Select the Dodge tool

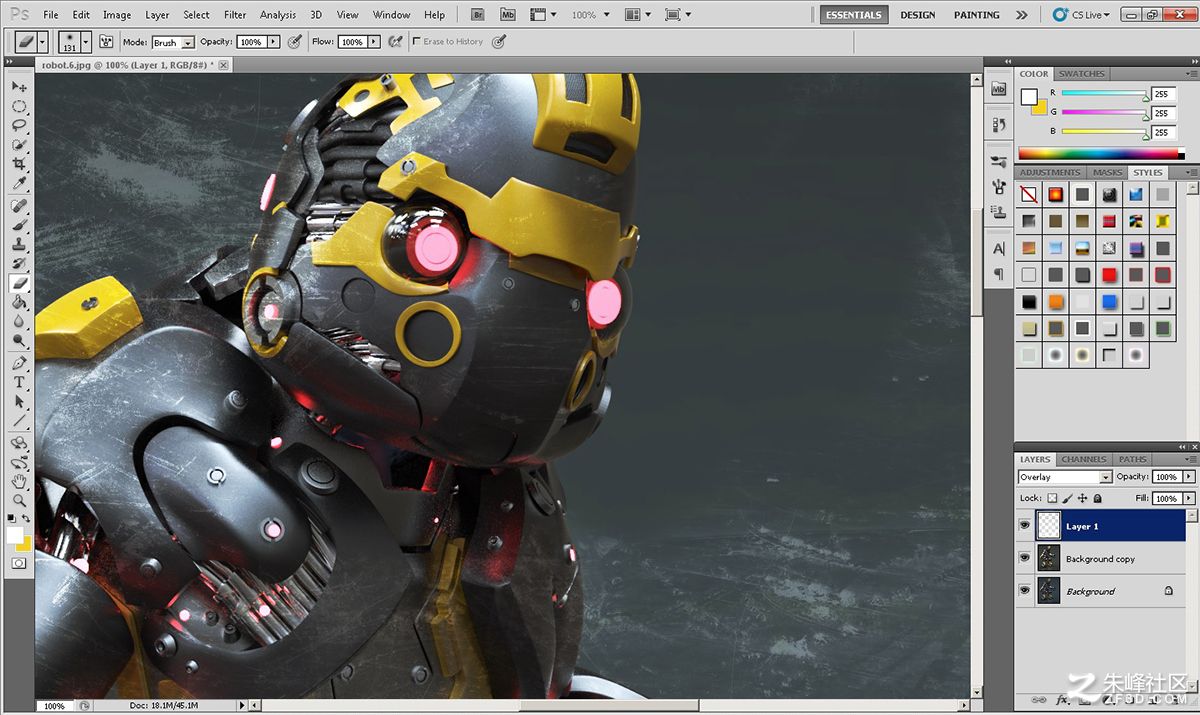[x=19, y=341]
